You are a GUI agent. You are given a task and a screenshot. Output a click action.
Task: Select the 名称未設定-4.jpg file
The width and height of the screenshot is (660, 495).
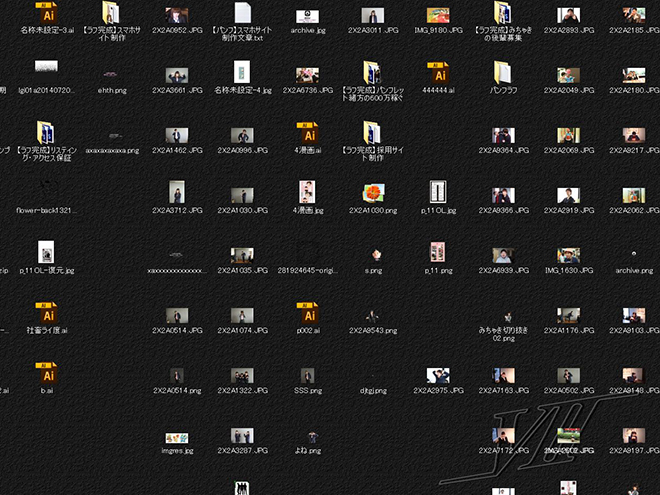[x=242, y=72]
